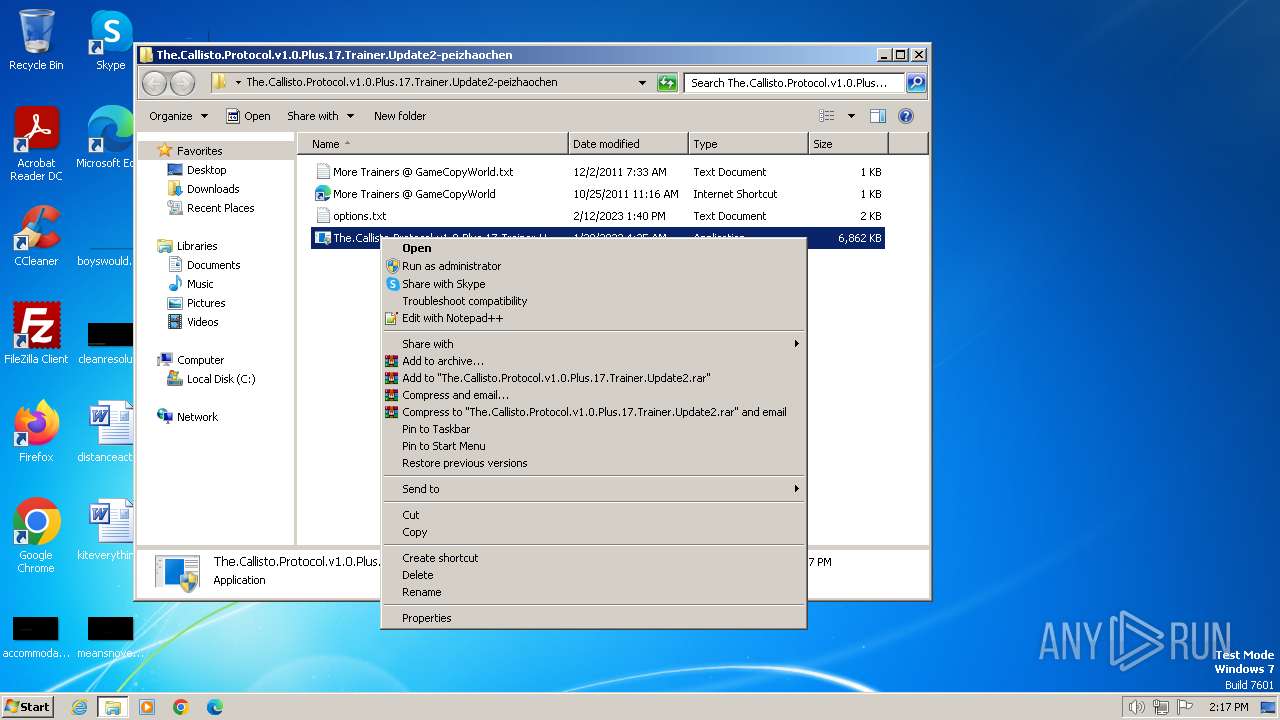Viewport: 1280px width, 720px height.
Task: Click the Action Center flag tray icon
Action: (x=1185, y=707)
